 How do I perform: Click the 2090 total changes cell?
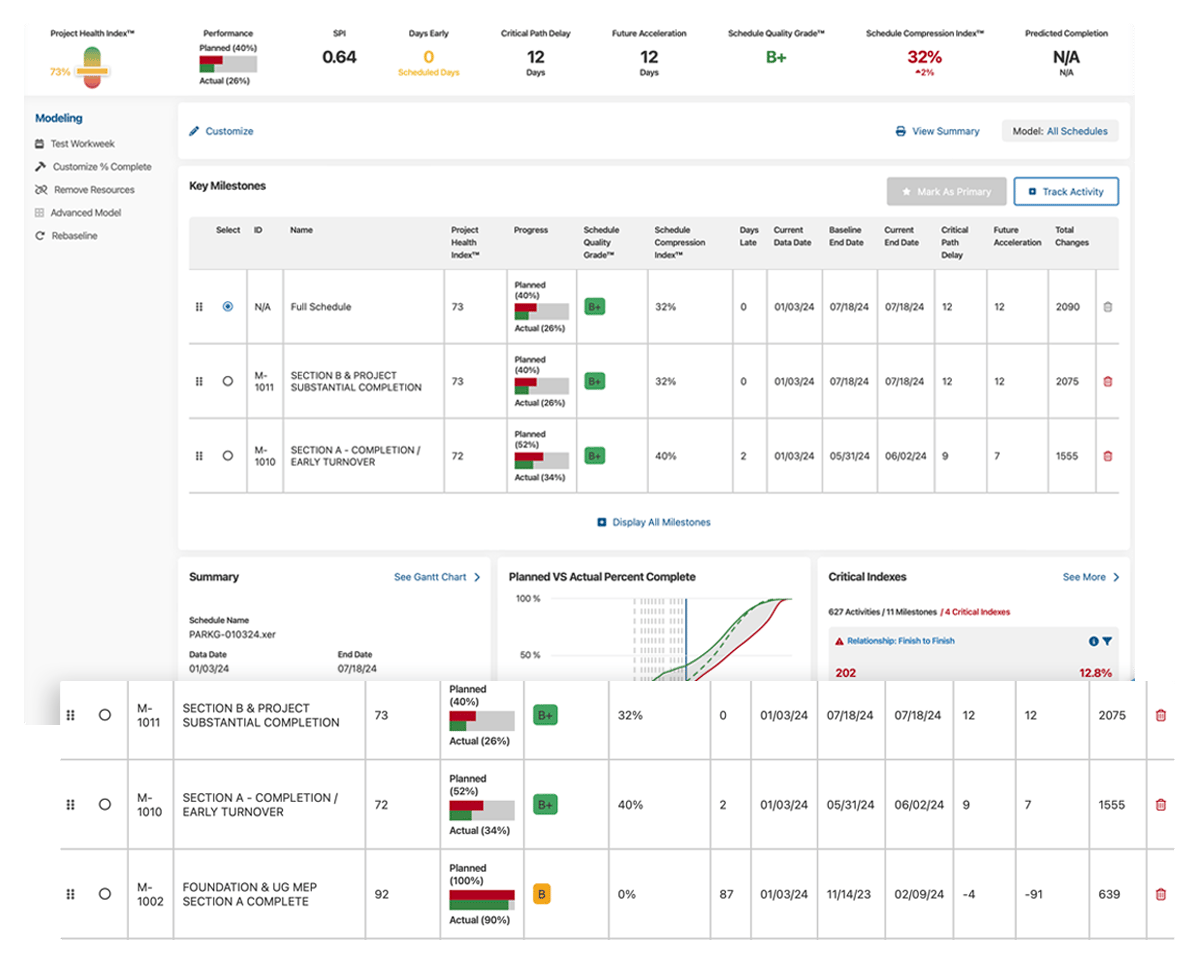pyautogui.click(x=1067, y=307)
